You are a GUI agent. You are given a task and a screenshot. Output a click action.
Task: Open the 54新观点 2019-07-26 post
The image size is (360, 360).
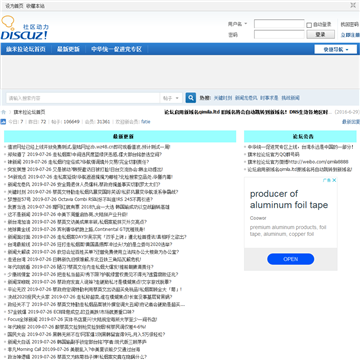pyautogui.click(x=90, y=177)
